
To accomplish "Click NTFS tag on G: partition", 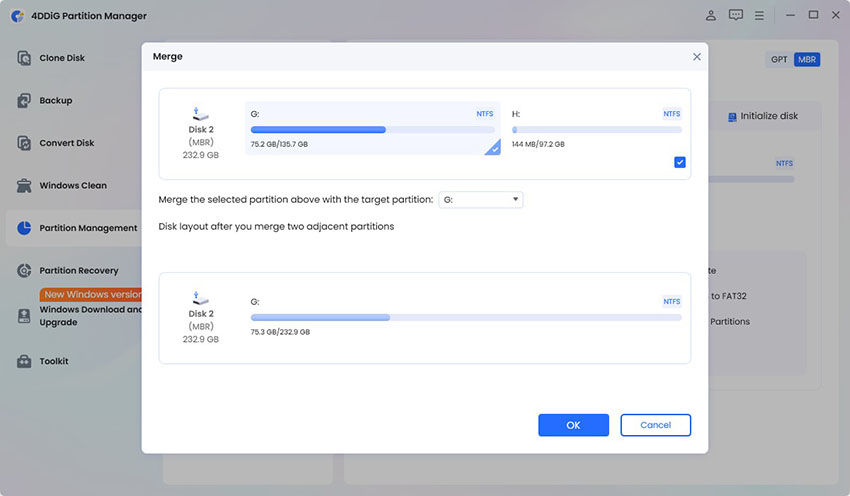I will 485,114.
